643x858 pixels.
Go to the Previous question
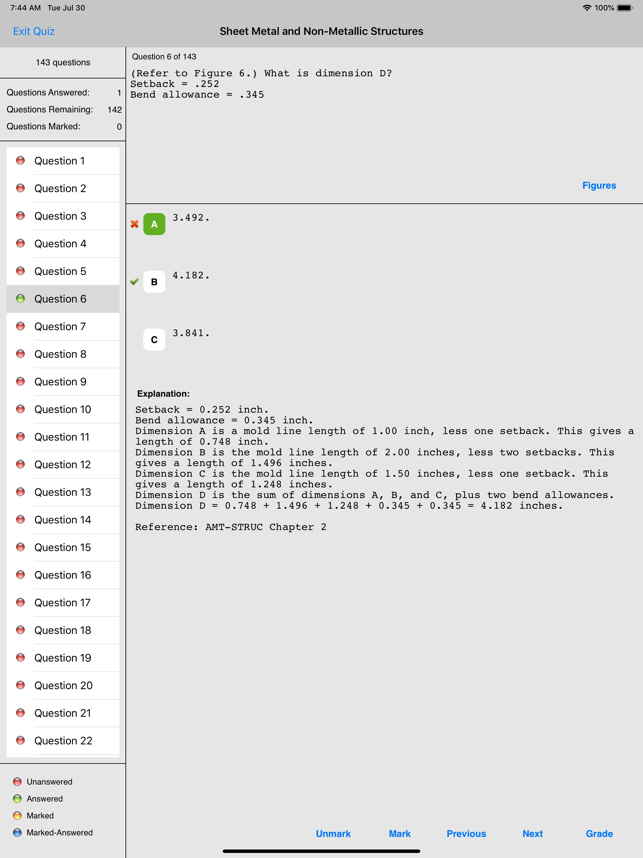[x=466, y=833]
